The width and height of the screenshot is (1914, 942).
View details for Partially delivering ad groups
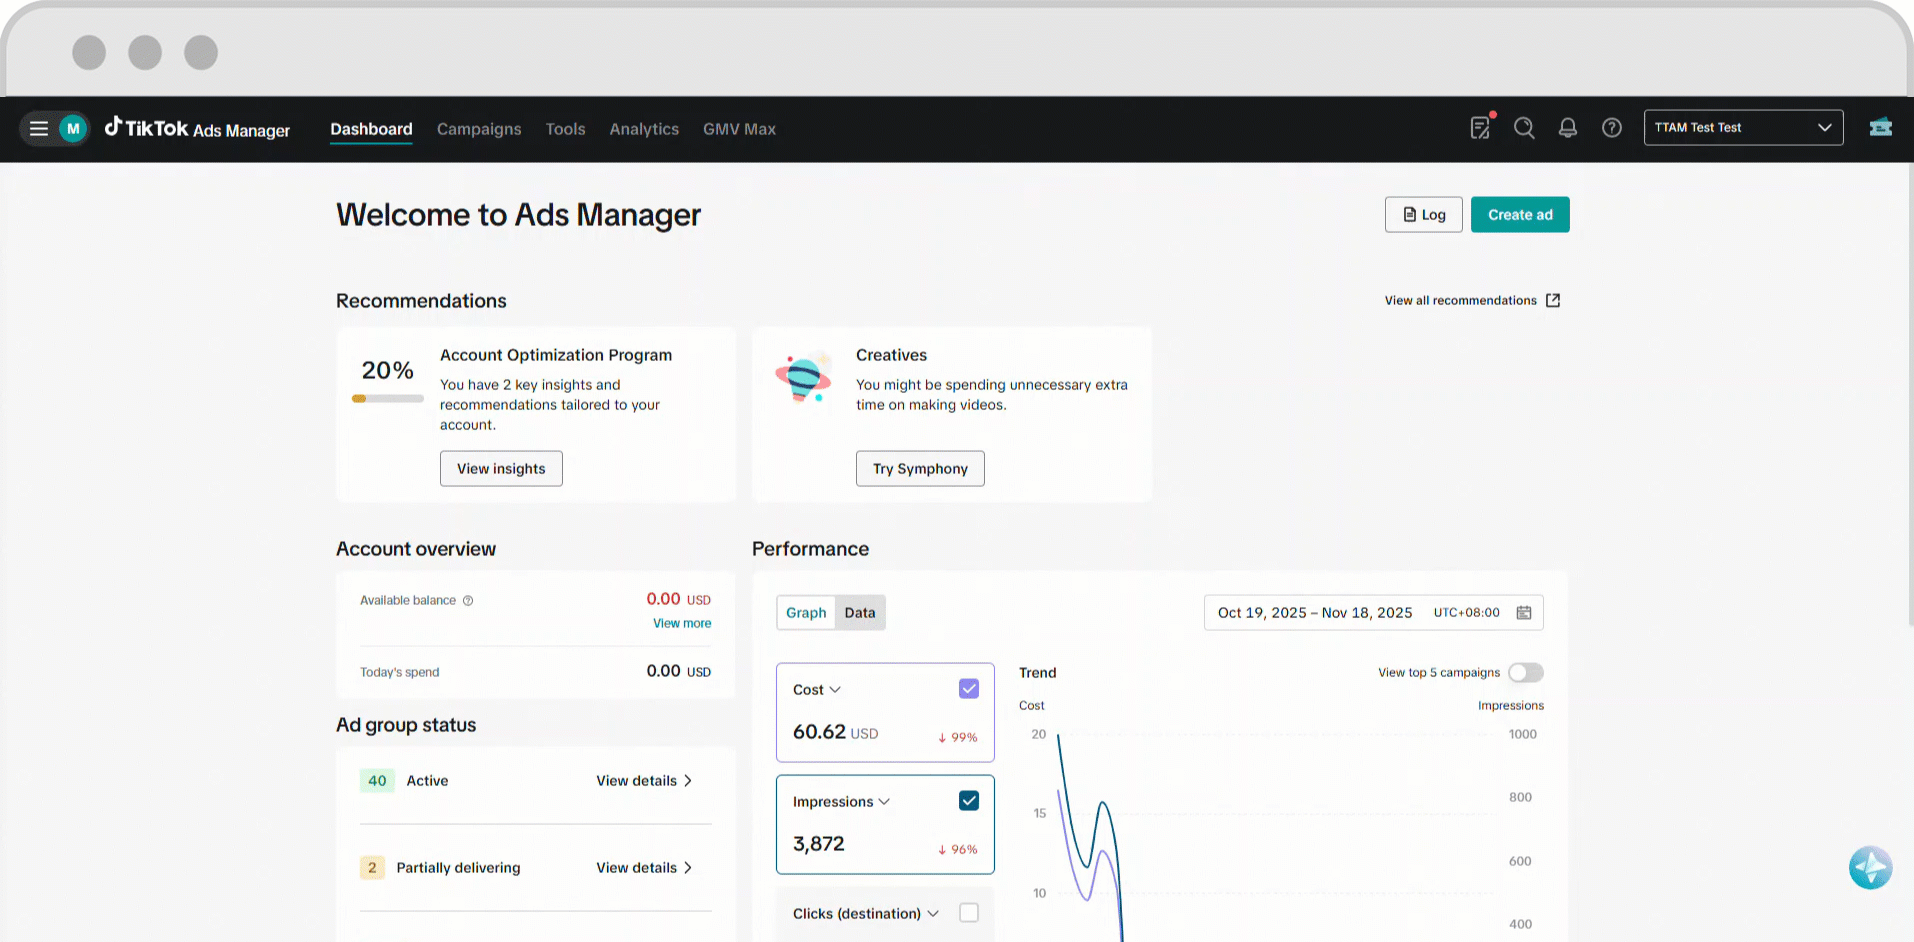644,867
